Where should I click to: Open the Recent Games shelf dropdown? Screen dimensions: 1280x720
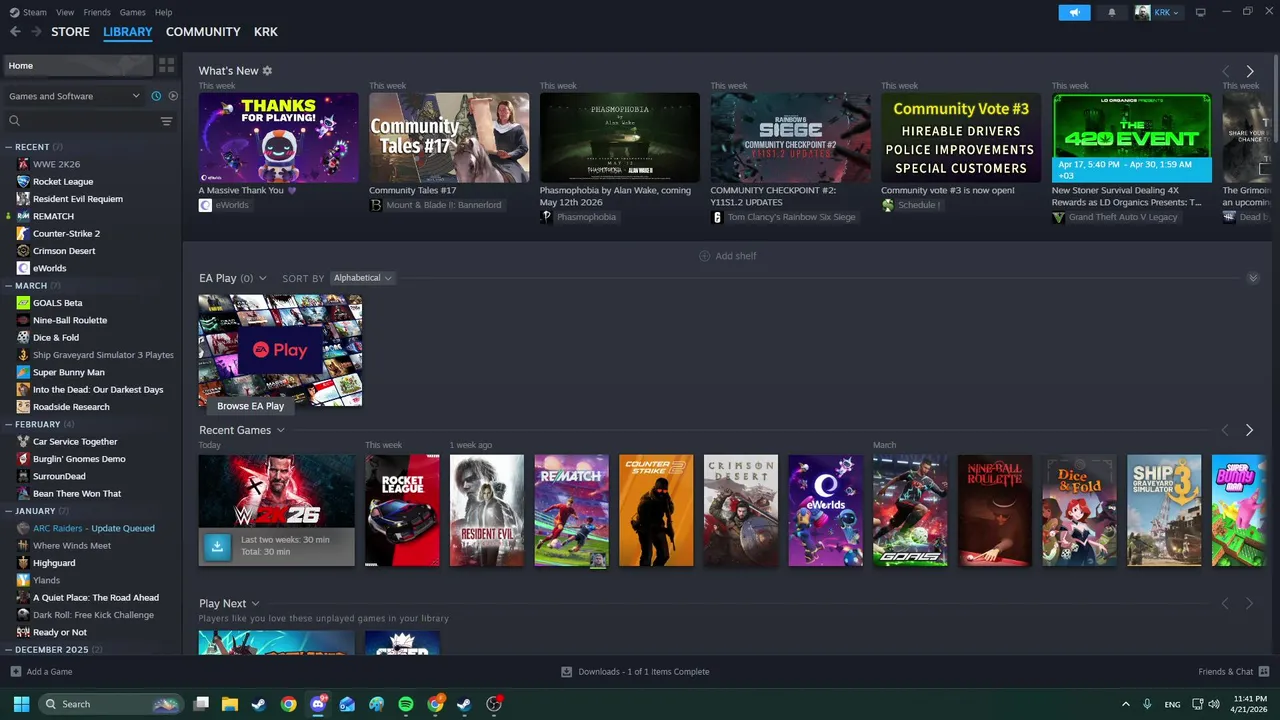(280, 430)
